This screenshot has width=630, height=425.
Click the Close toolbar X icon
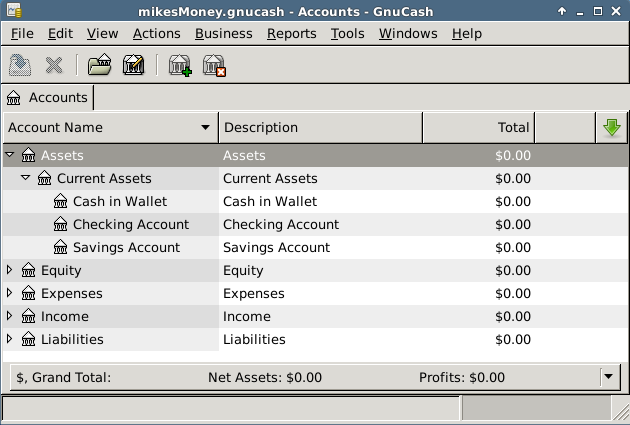54,65
